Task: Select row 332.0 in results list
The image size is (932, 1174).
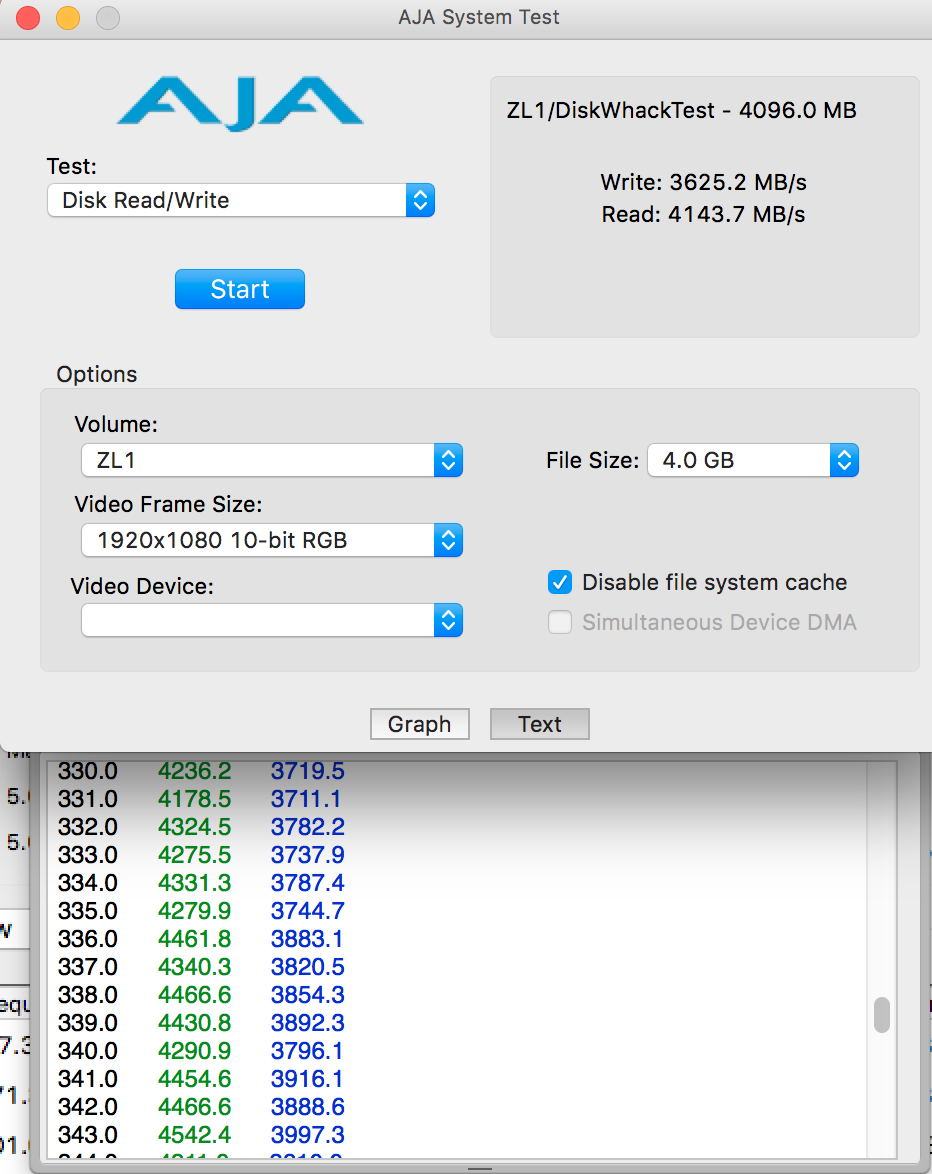Action: coord(457,827)
